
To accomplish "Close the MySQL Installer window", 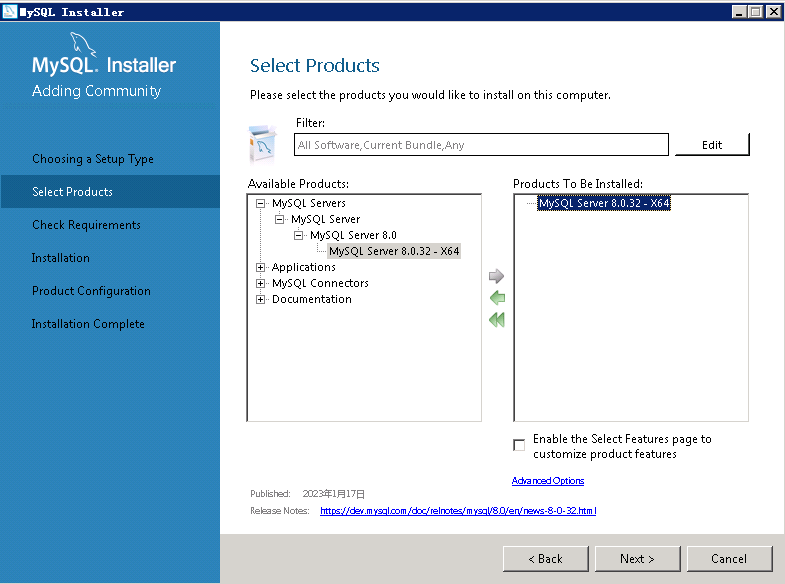I will click(x=773, y=12).
